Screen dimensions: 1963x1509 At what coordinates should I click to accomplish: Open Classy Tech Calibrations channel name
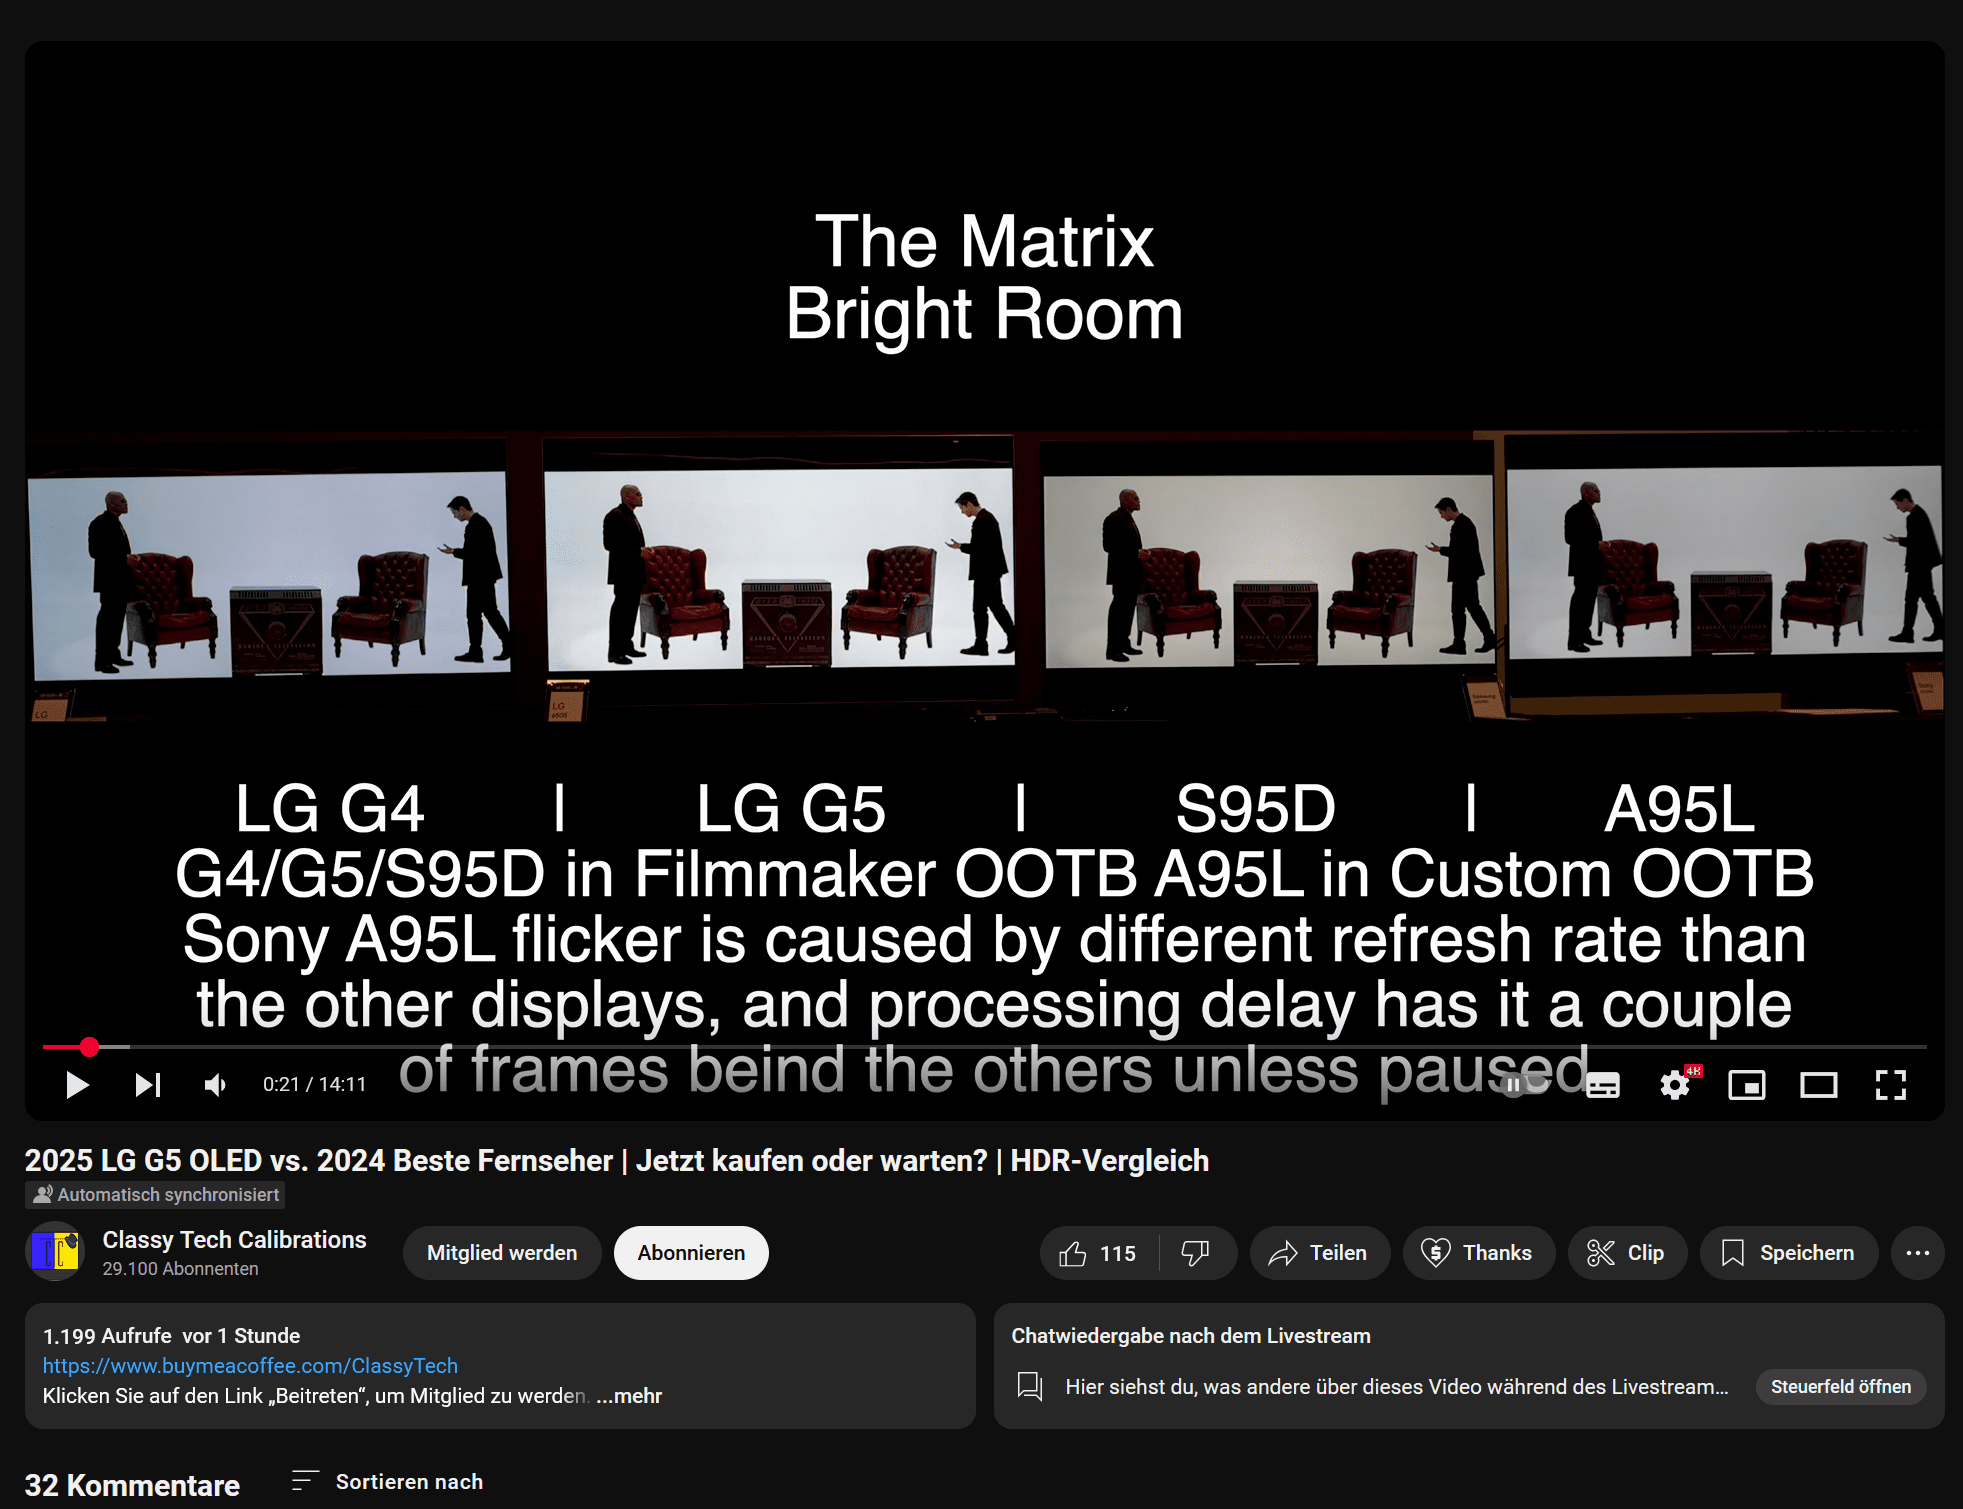(235, 1240)
